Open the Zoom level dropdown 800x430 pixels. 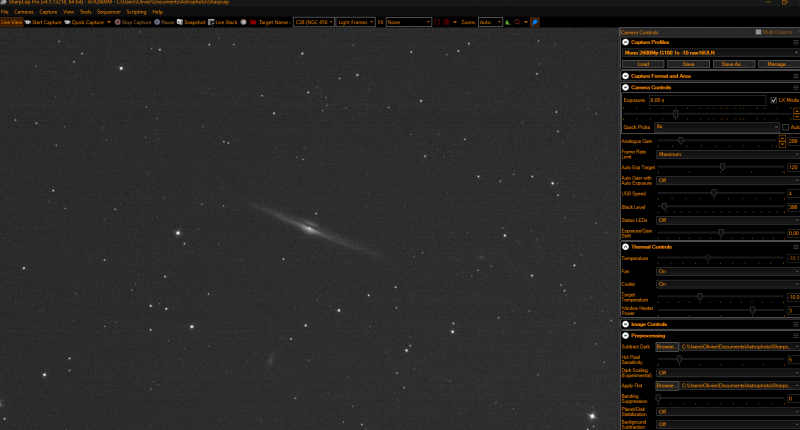490,22
